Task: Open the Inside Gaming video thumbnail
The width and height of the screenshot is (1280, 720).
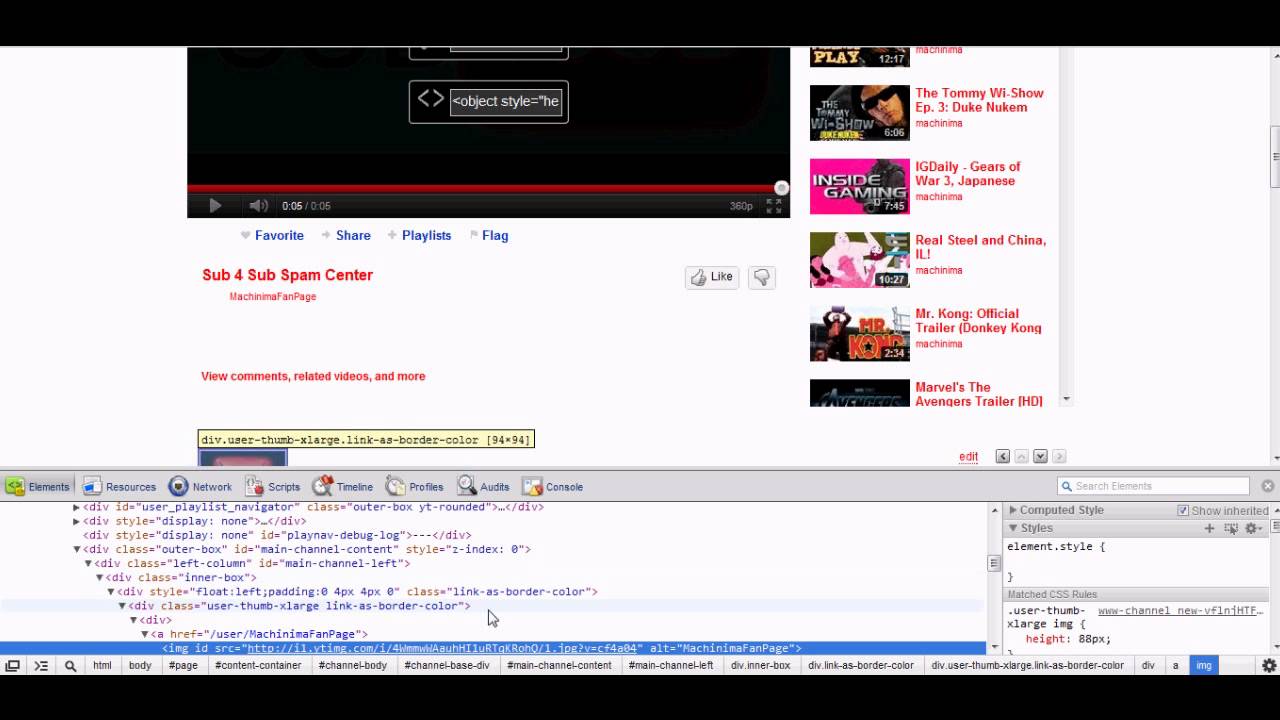Action: 859,187
